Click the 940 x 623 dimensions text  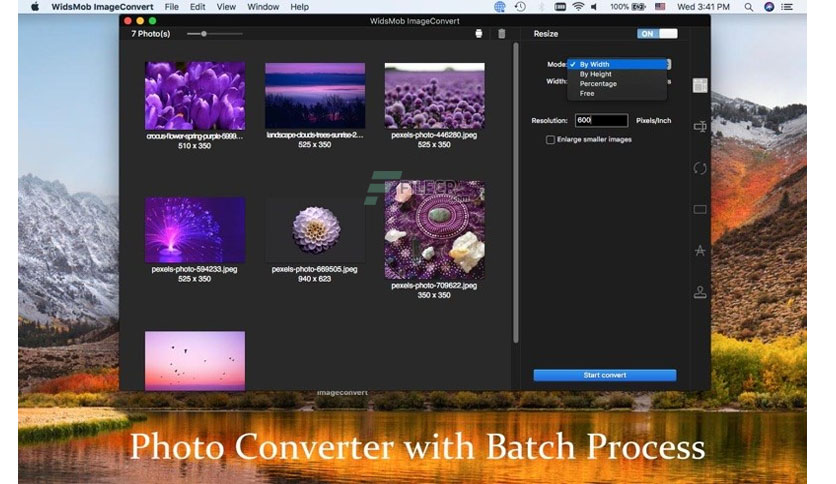[x=315, y=279]
